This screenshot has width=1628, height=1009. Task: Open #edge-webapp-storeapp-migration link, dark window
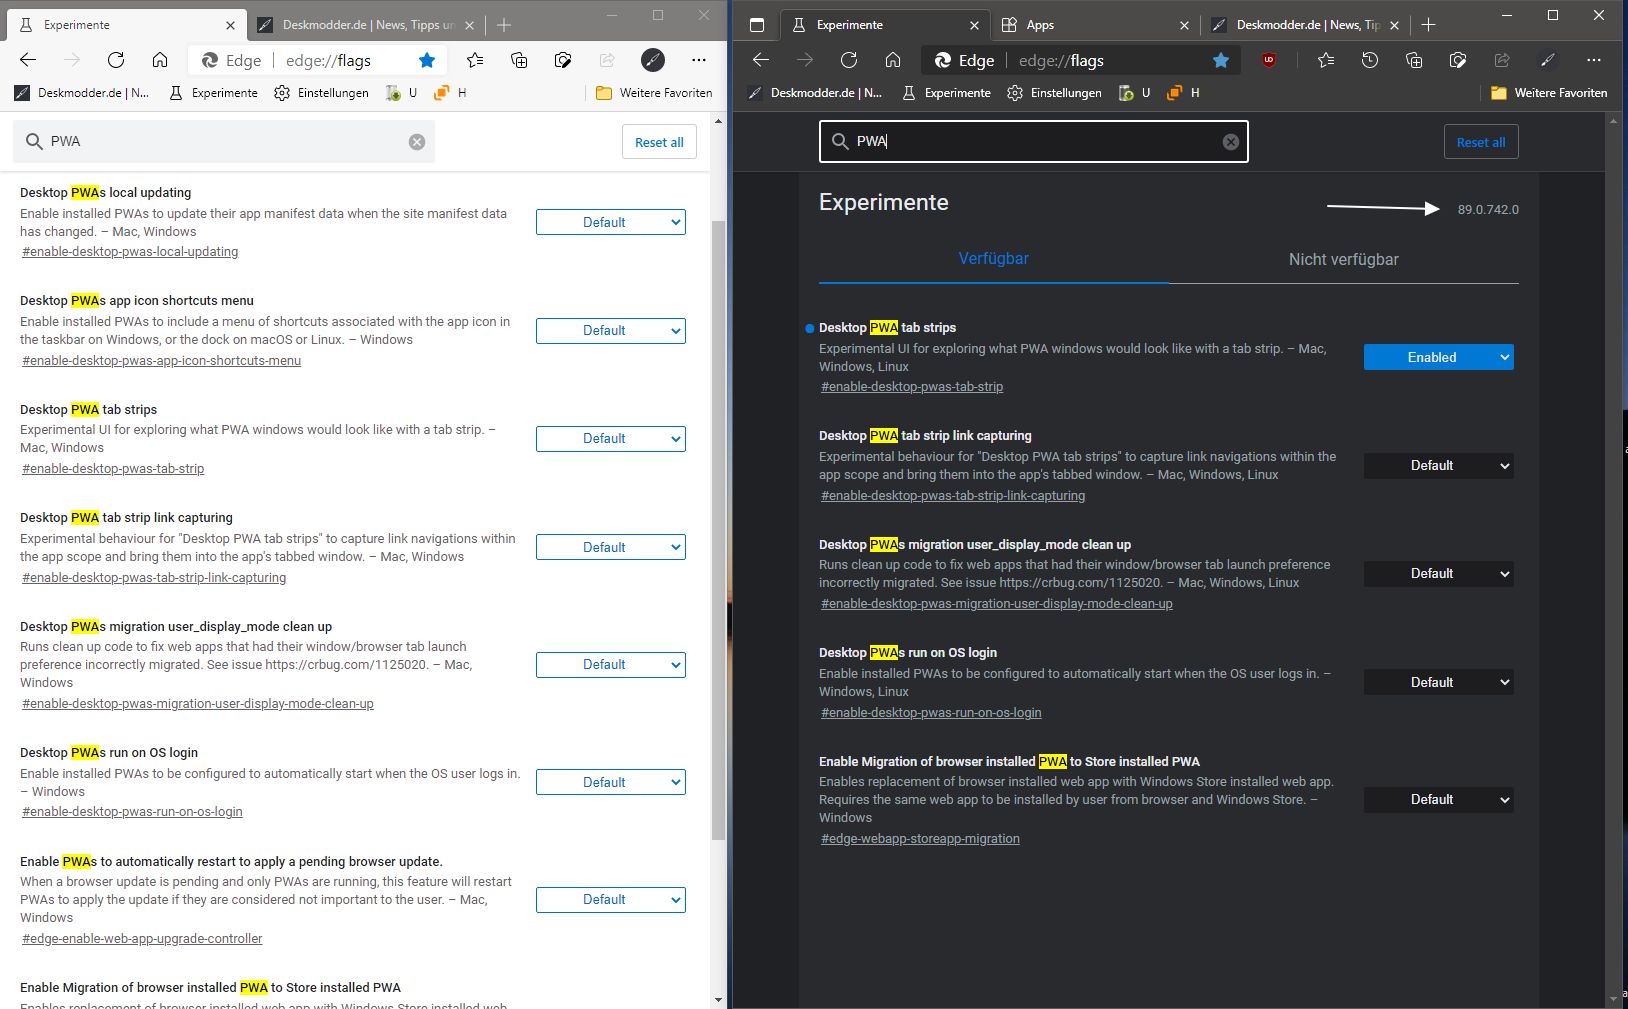click(x=920, y=839)
